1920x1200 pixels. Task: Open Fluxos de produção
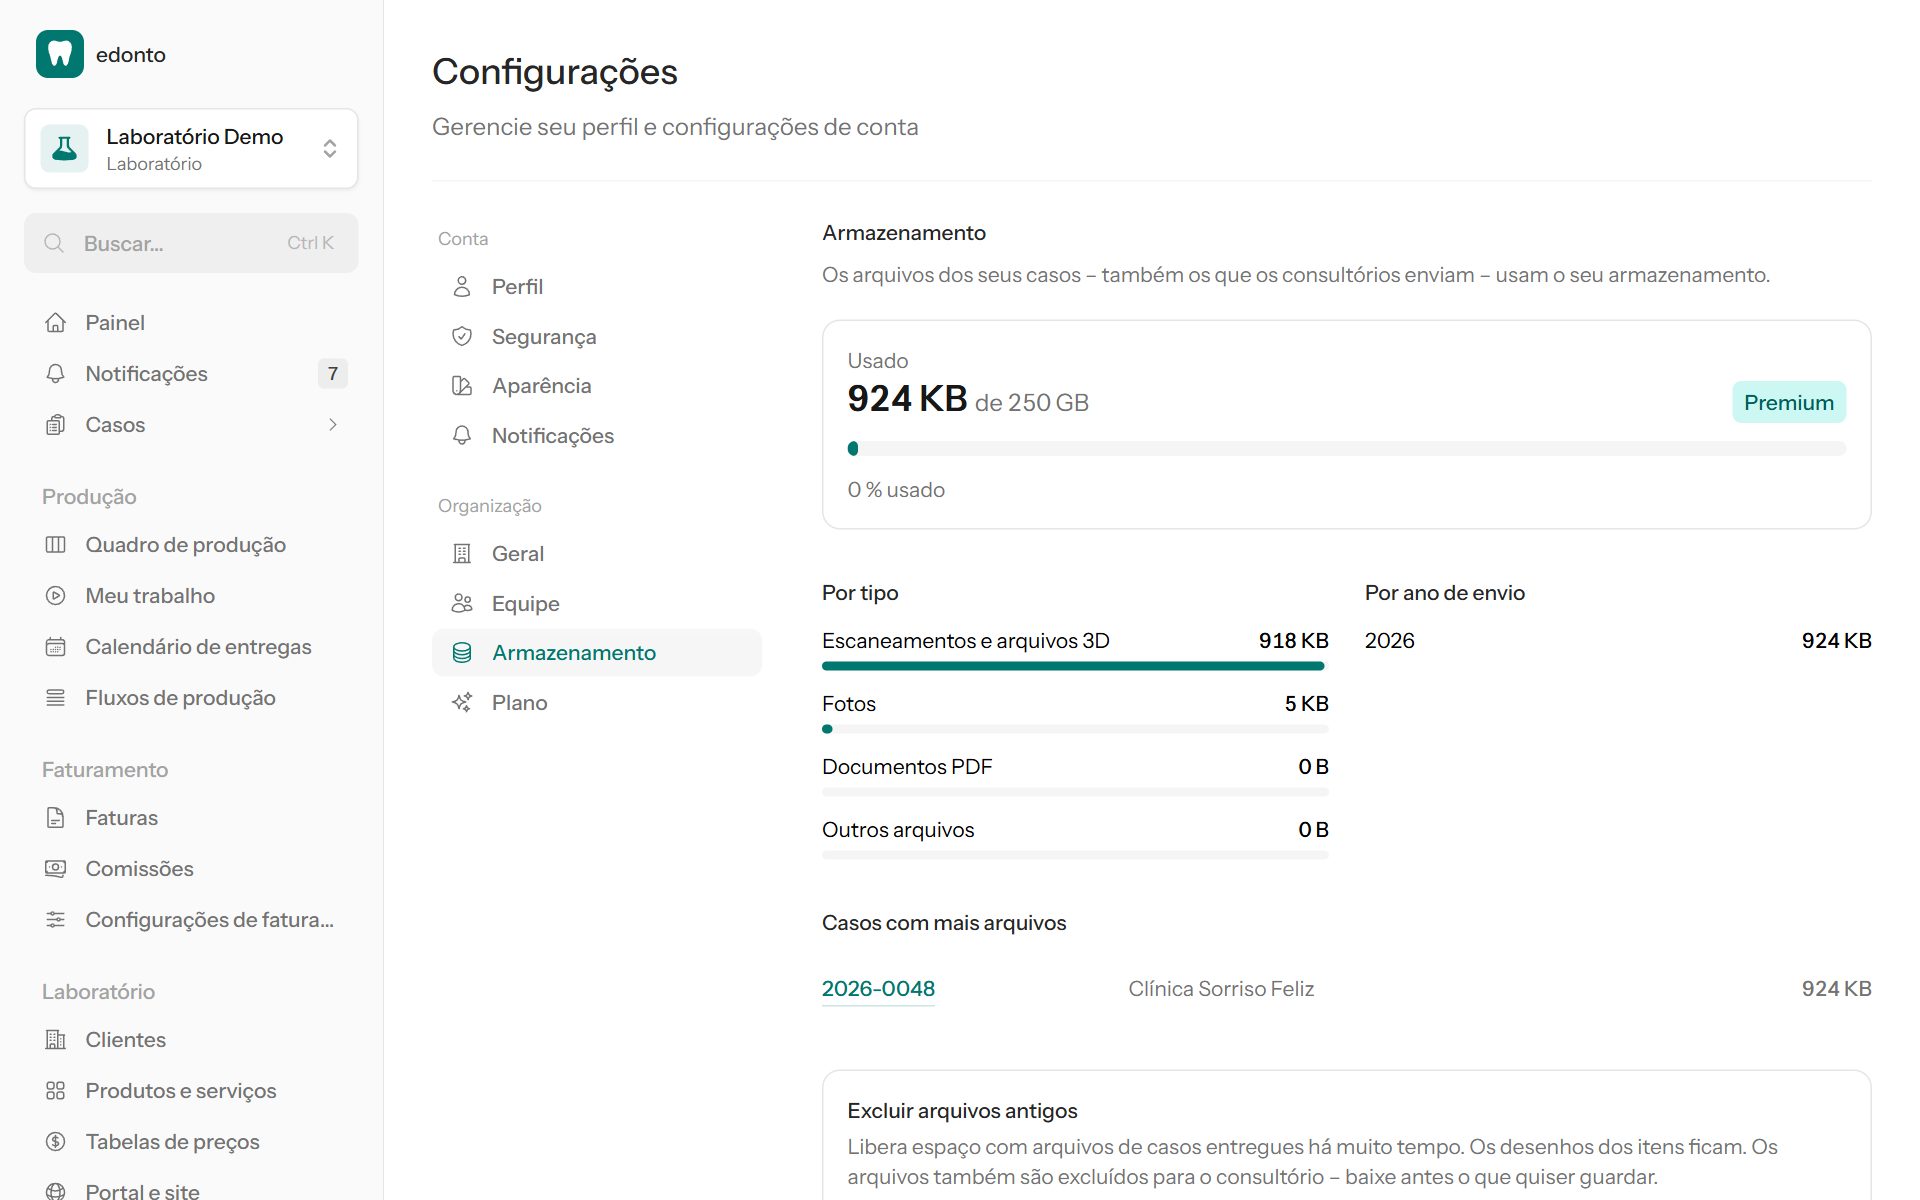(x=191, y=698)
